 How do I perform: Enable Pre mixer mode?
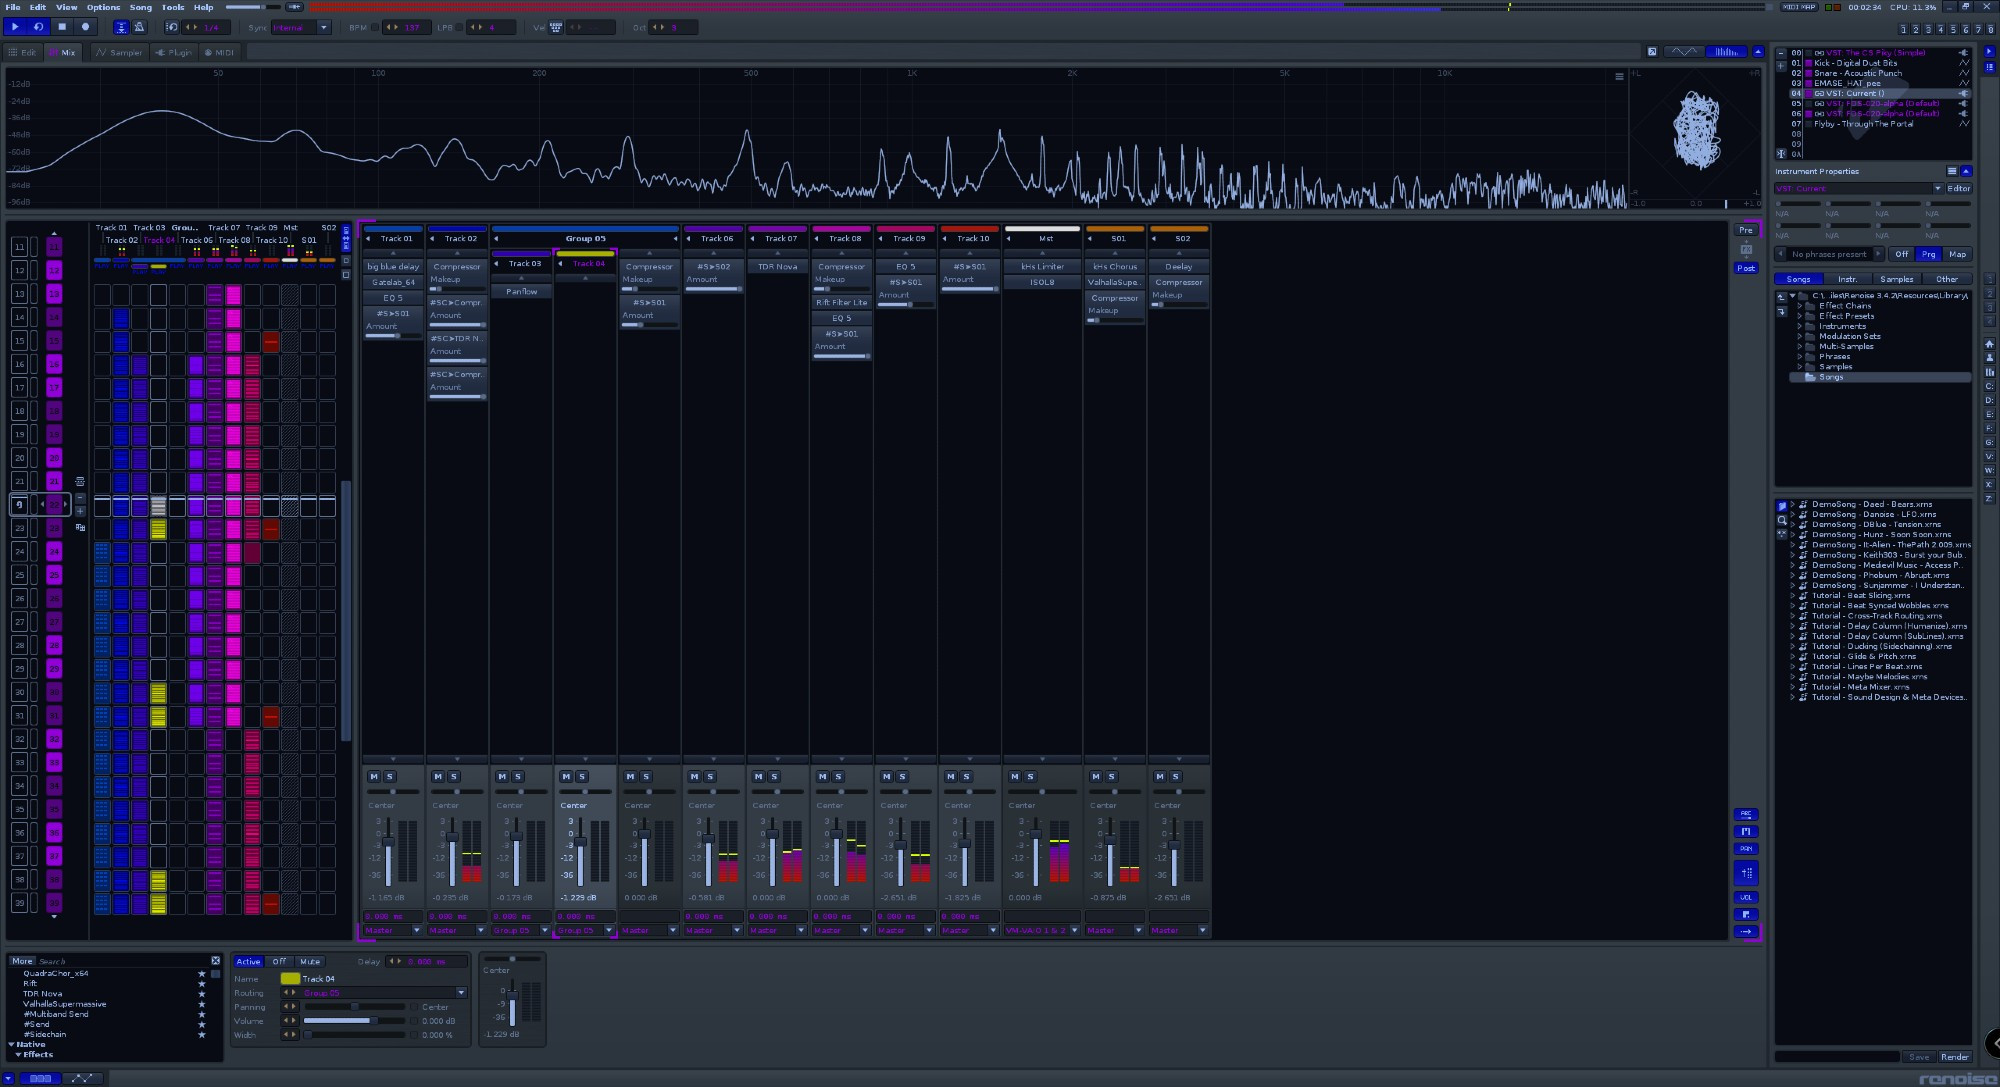point(1745,230)
